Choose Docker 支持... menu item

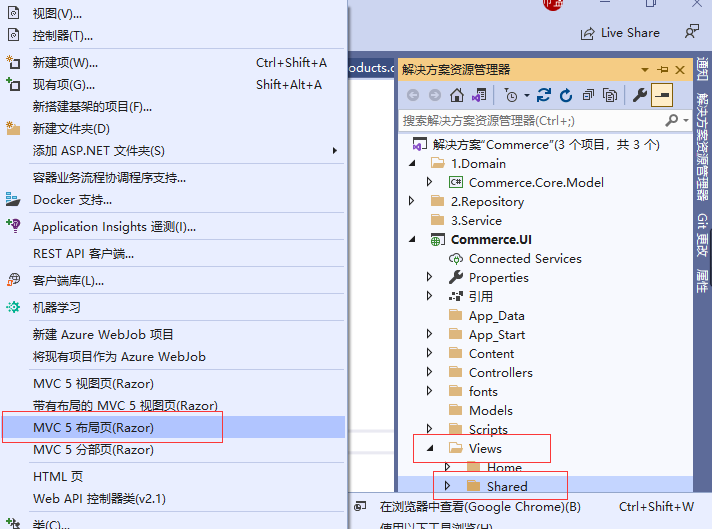173,199
